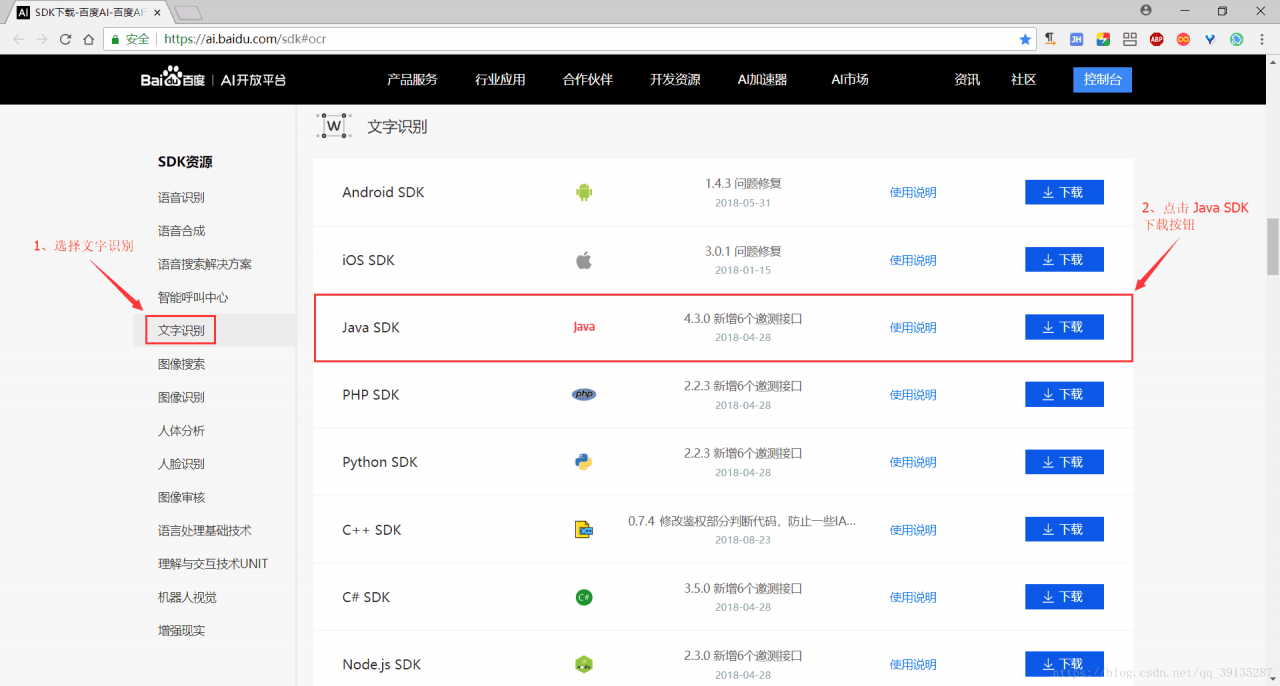Click the page vertical scrollbar thumb

click(1273, 246)
